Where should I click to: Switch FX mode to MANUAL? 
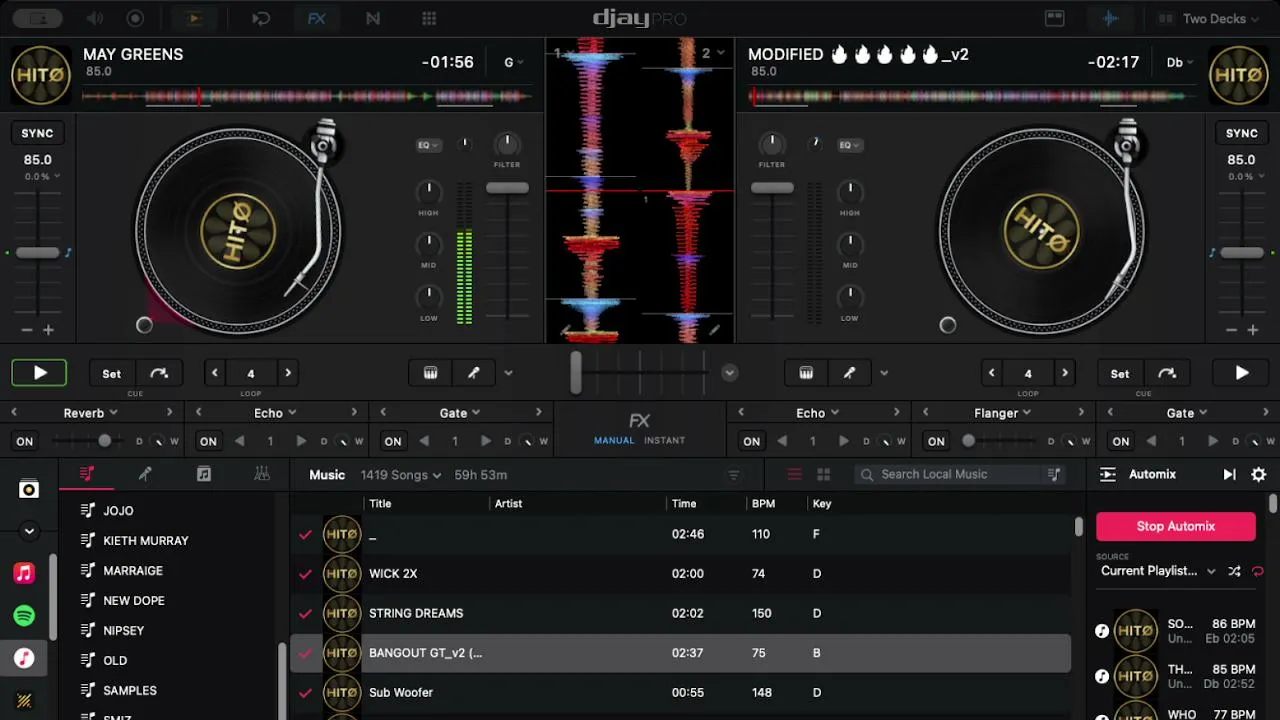pyautogui.click(x=614, y=441)
